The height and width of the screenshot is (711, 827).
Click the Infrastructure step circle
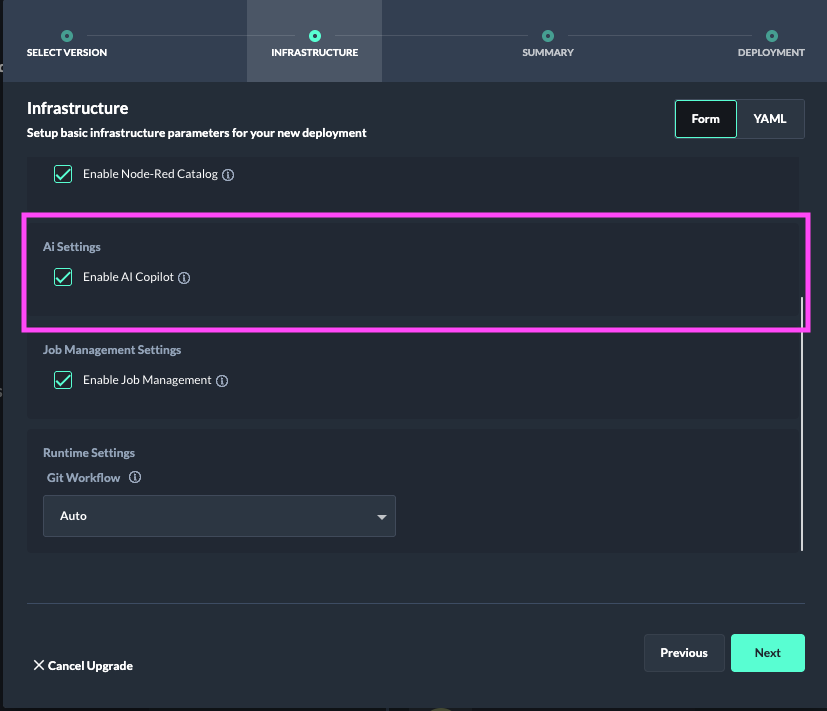(x=315, y=36)
